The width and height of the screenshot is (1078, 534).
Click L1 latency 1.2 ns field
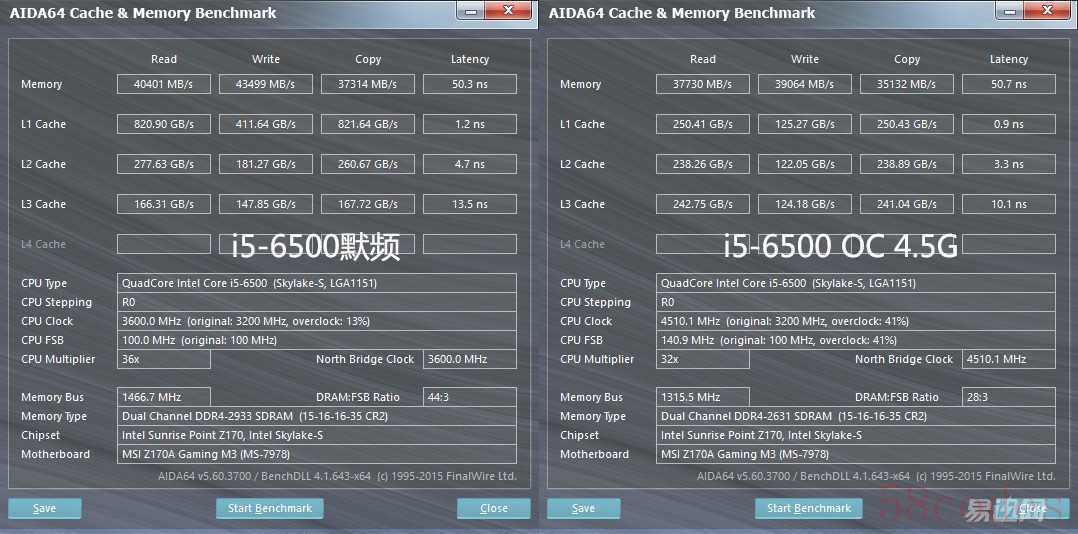470,124
